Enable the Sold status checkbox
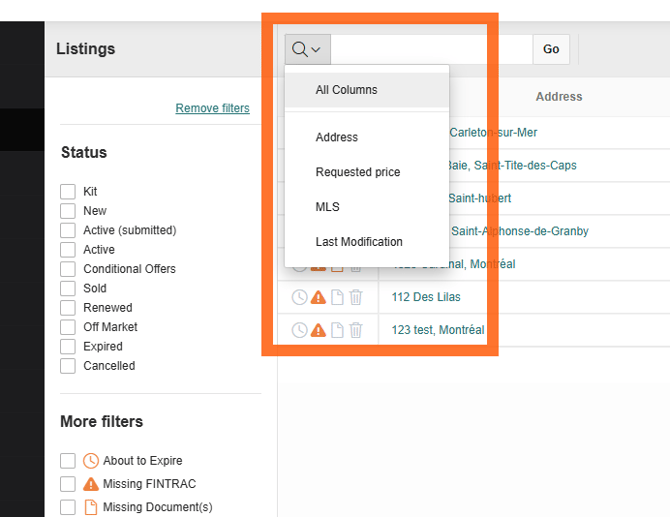Image resolution: width=670 pixels, height=517 pixels. click(x=68, y=288)
